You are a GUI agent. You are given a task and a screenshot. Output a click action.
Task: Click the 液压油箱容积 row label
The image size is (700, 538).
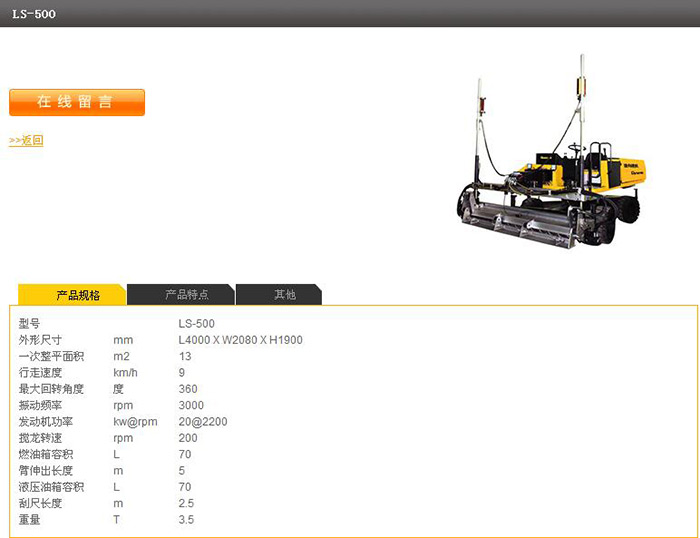(51, 487)
